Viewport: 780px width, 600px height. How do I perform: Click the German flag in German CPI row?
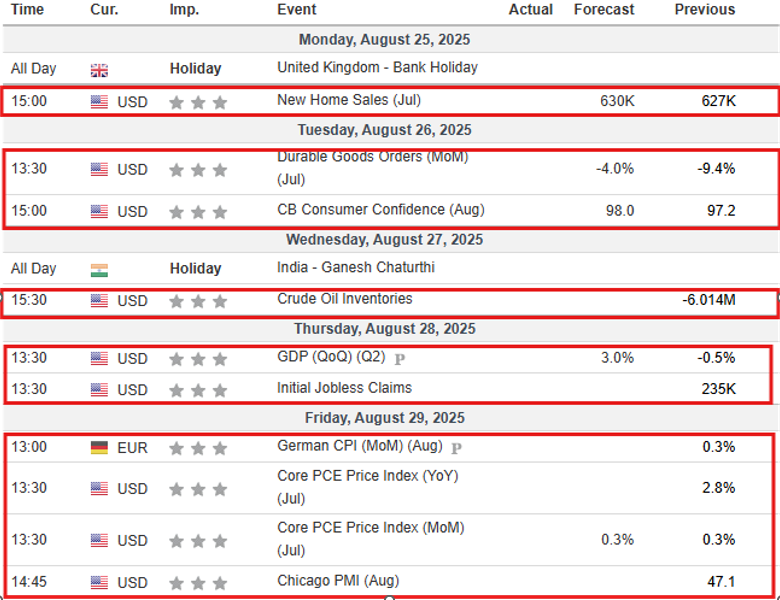coord(99,448)
